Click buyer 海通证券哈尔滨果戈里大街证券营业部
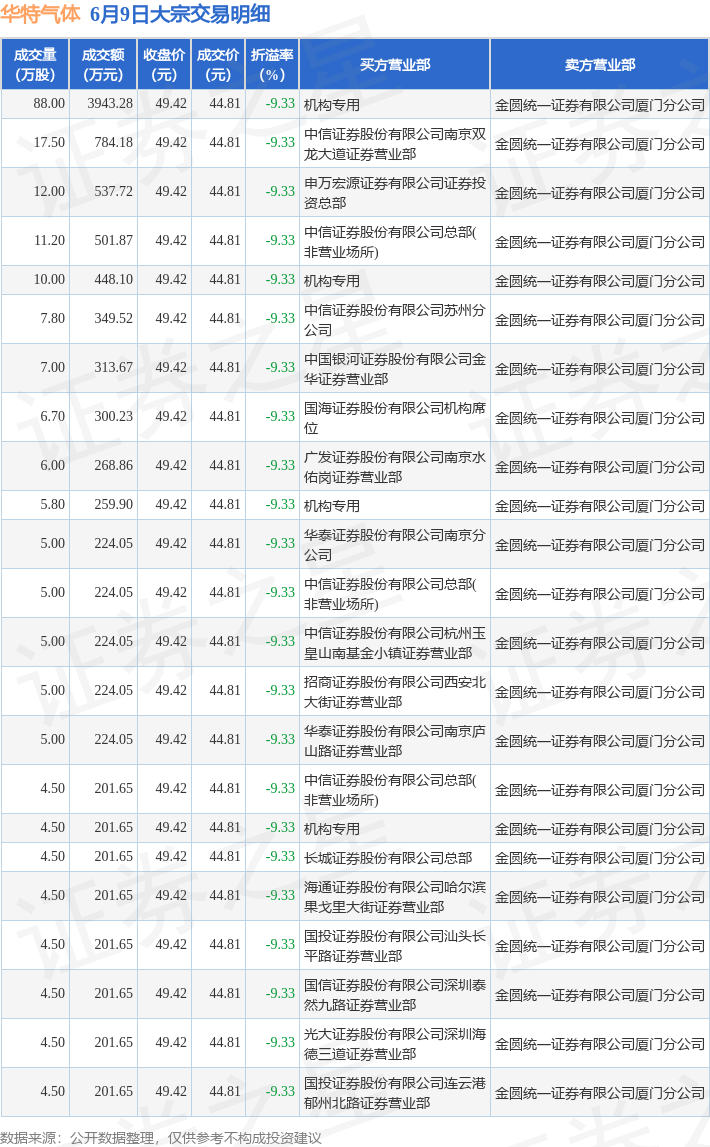This screenshot has width=710, height=1147. coord(395,898)
